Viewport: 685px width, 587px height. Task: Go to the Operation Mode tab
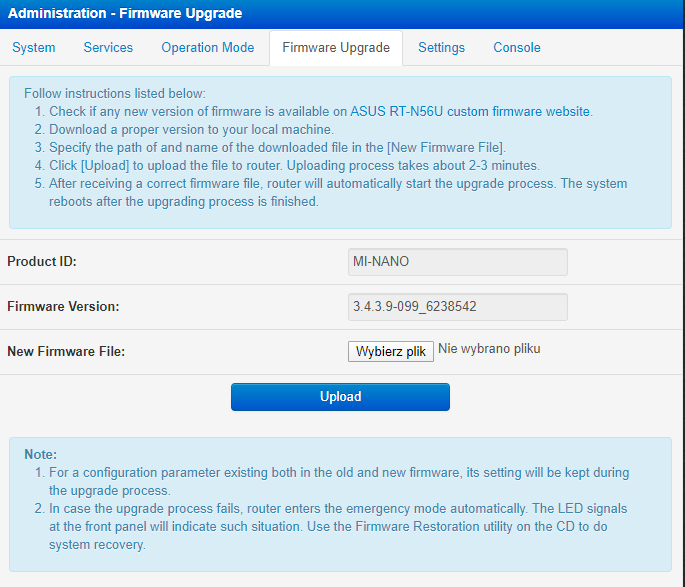click(x=207, y=47)
